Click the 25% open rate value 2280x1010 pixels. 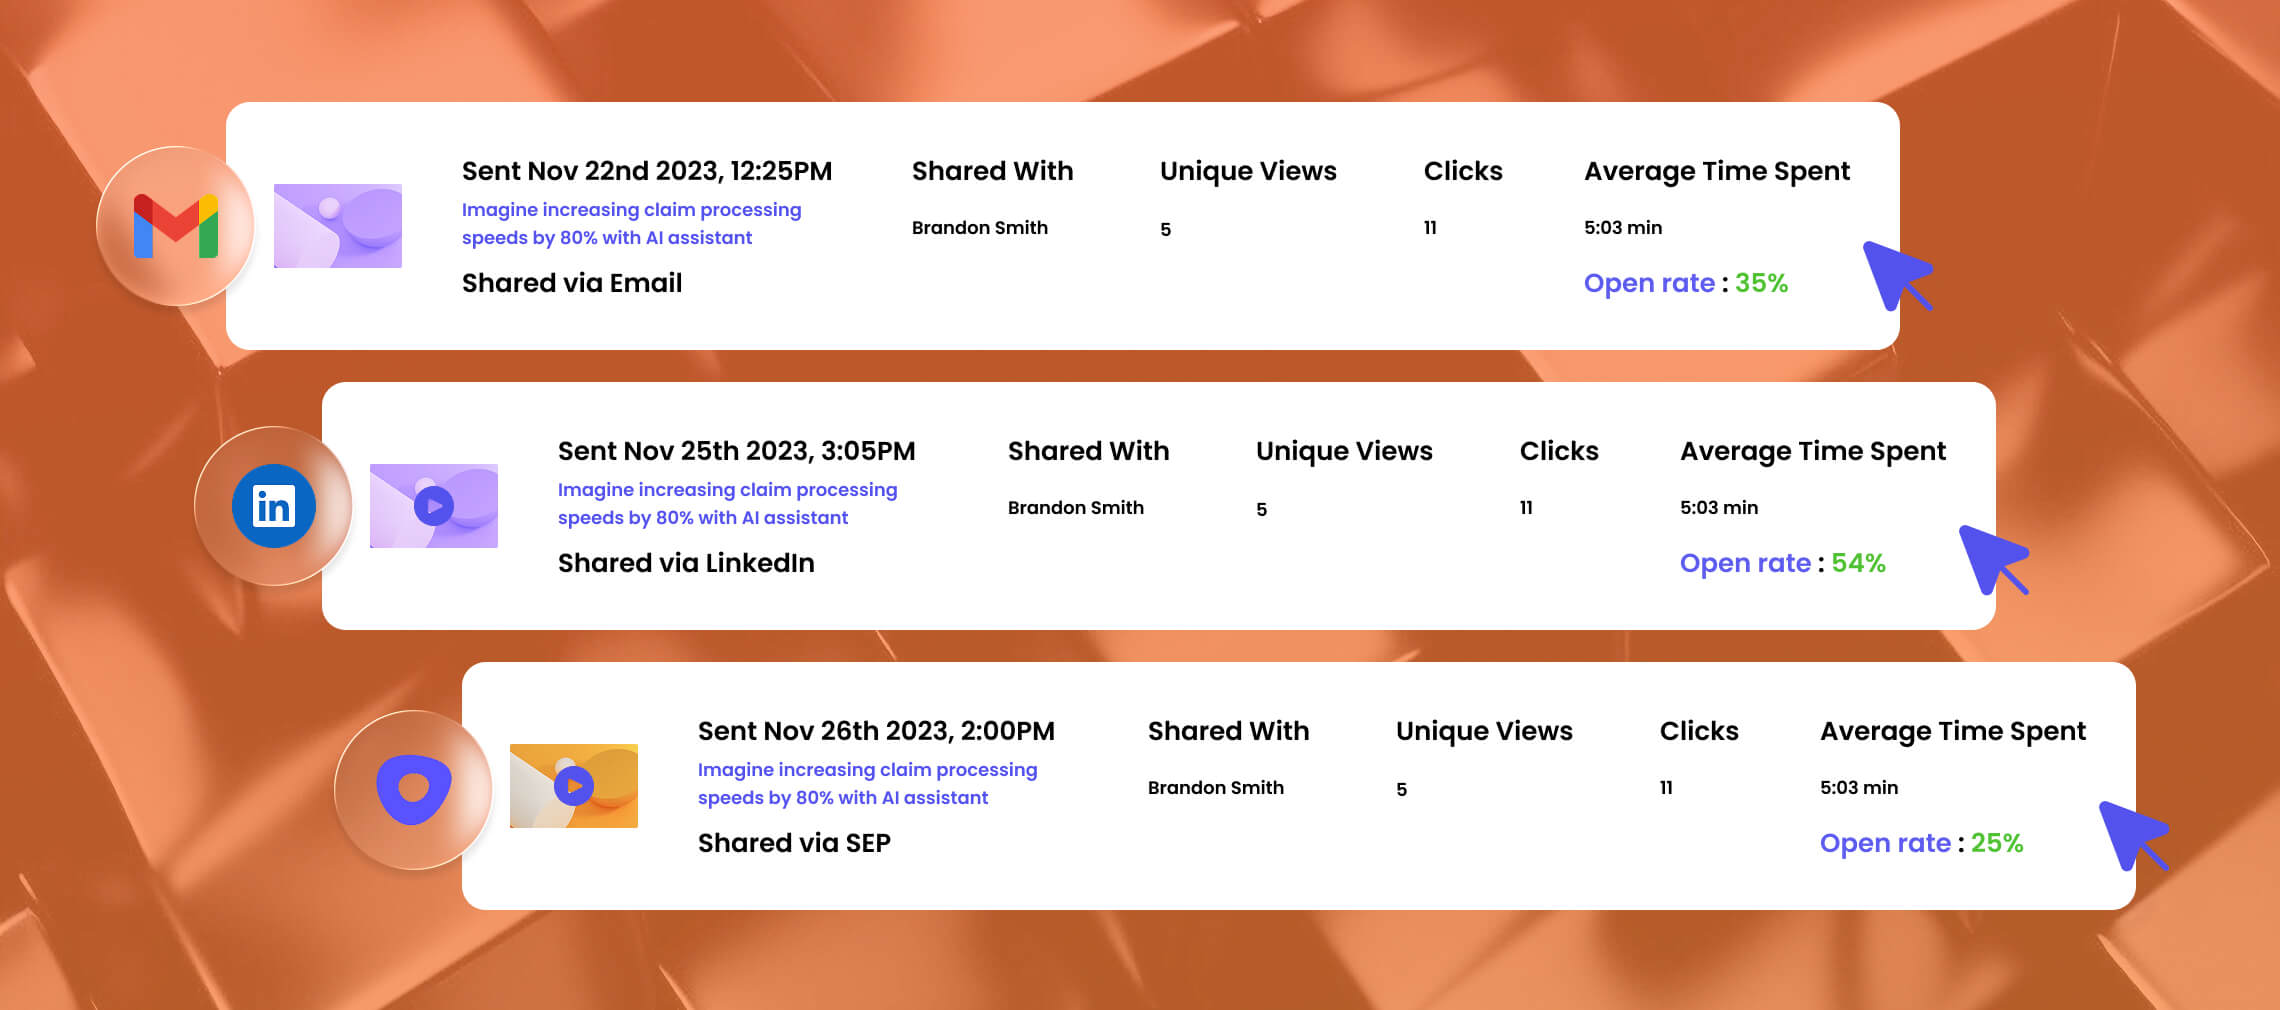point(1996,843)
